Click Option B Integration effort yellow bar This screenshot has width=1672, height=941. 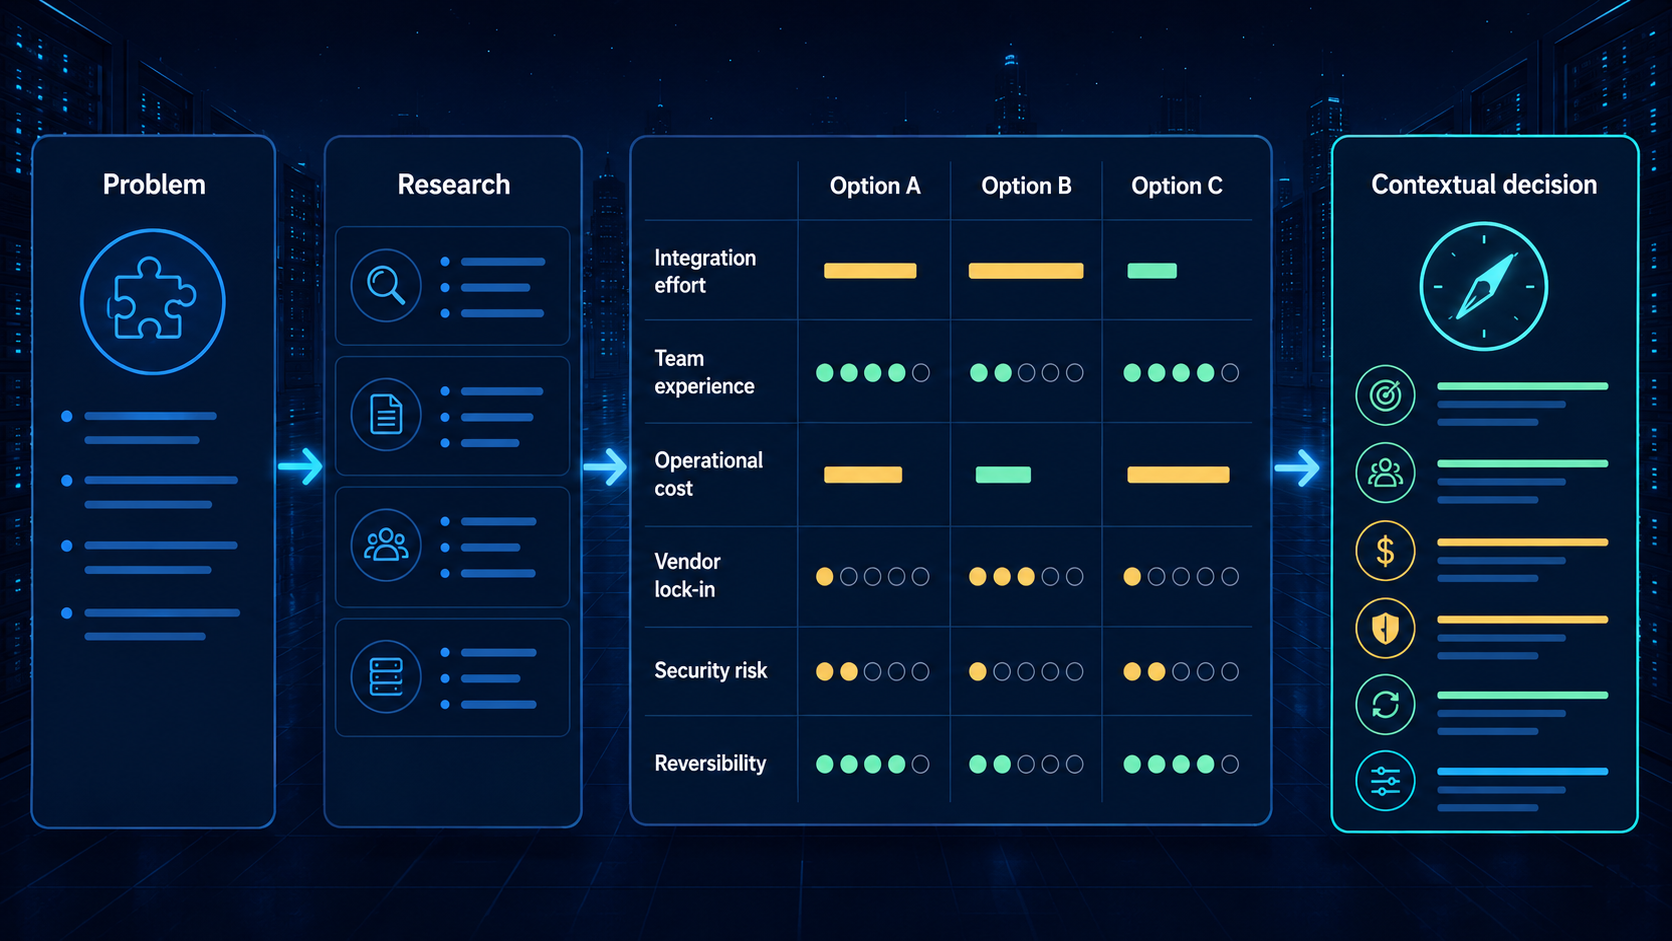tap(1026, 271)
